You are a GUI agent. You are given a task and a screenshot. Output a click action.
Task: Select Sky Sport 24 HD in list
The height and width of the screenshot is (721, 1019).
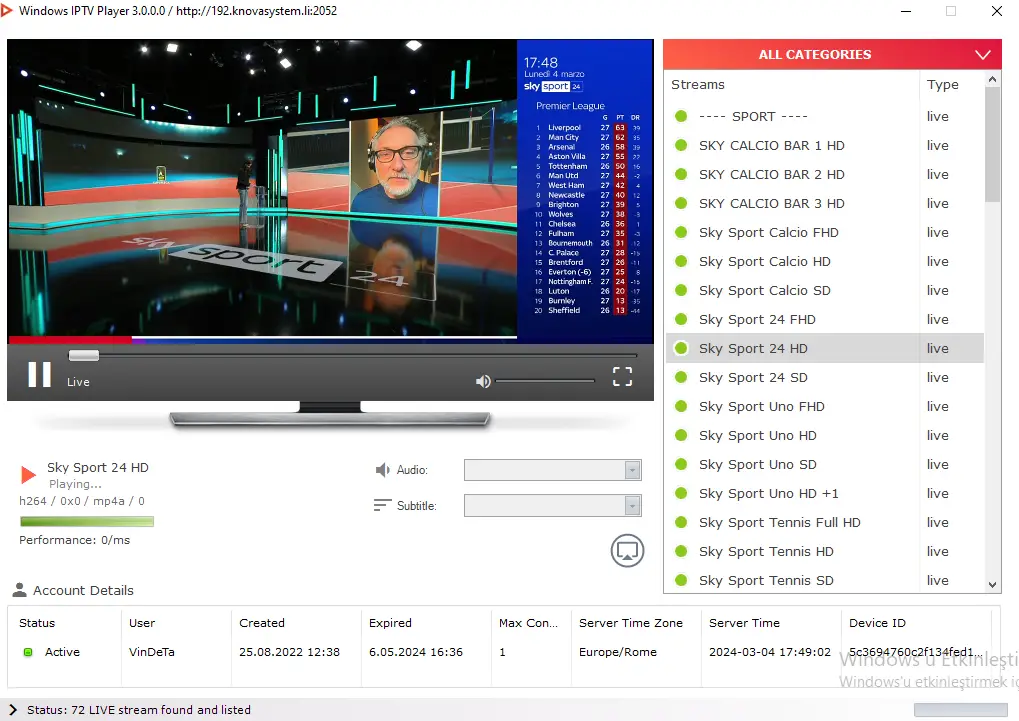coord(824,348)
